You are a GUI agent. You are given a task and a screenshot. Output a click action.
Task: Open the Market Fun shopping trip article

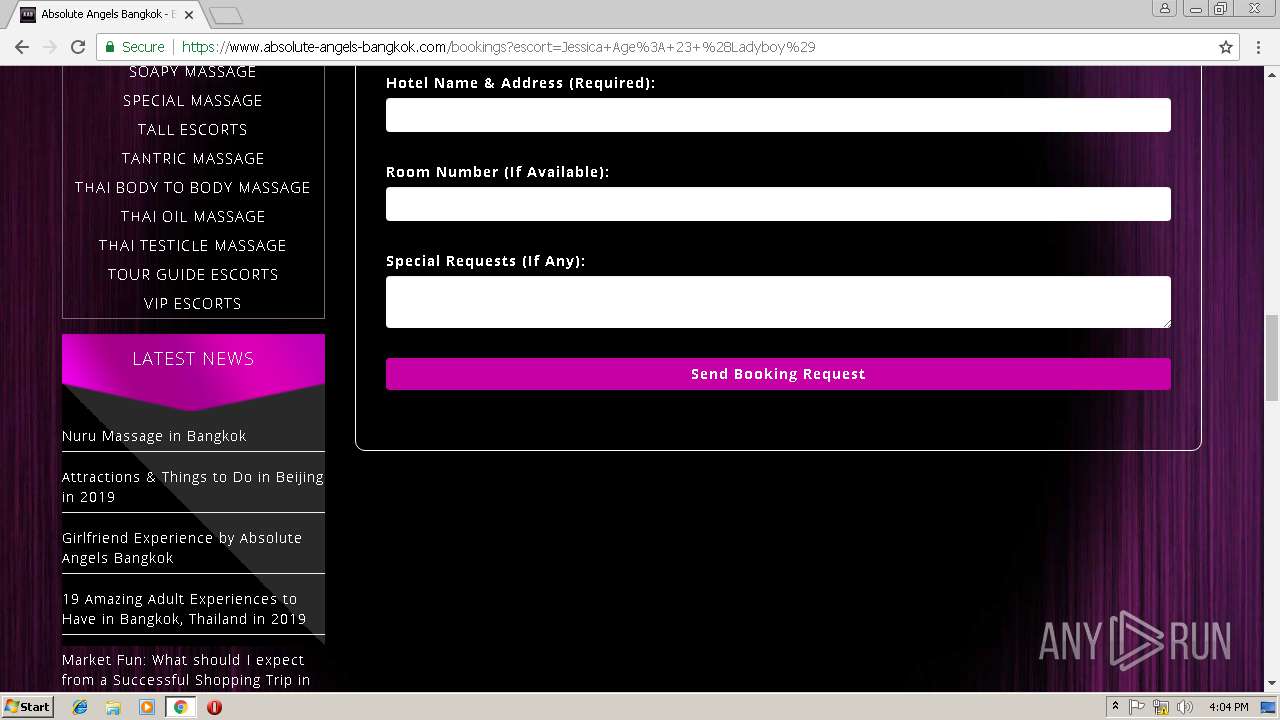[x=186, y=670]
